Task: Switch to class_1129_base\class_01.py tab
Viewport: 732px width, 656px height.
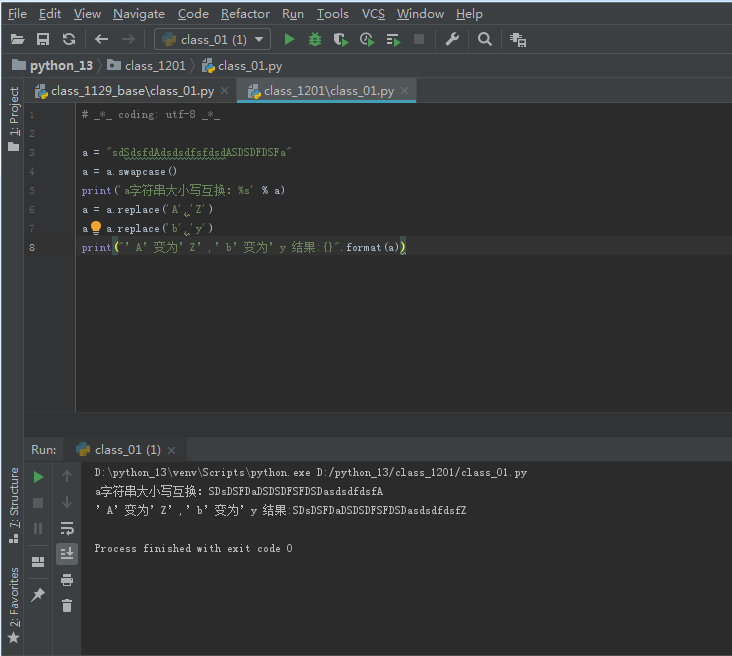Action: click(132, 91)
